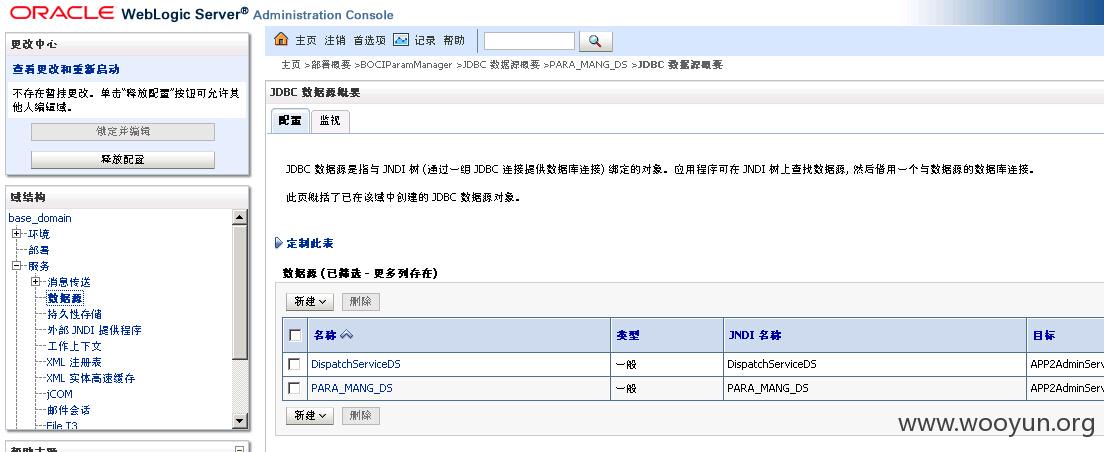Viewport: 1104px width, 452px height.
Task: Collapse the 服务 tree node
Action: 17,266
